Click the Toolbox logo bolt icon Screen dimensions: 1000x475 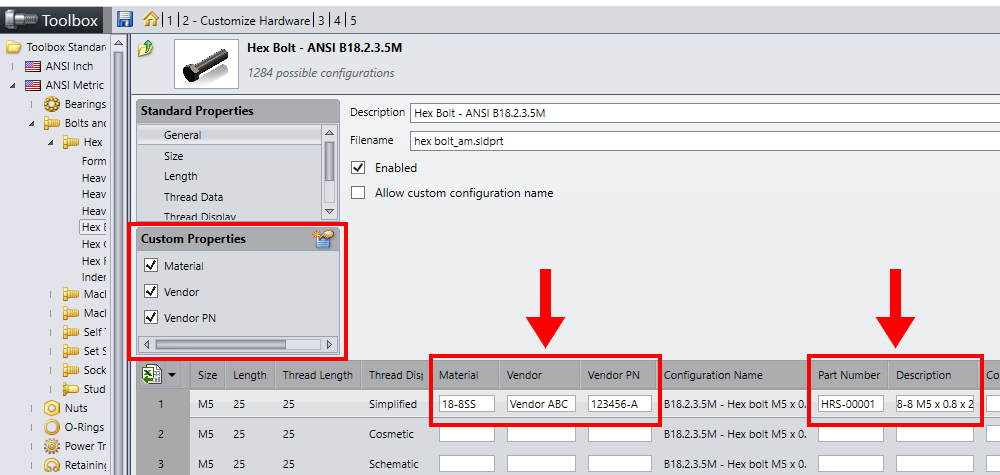[20, 20]
